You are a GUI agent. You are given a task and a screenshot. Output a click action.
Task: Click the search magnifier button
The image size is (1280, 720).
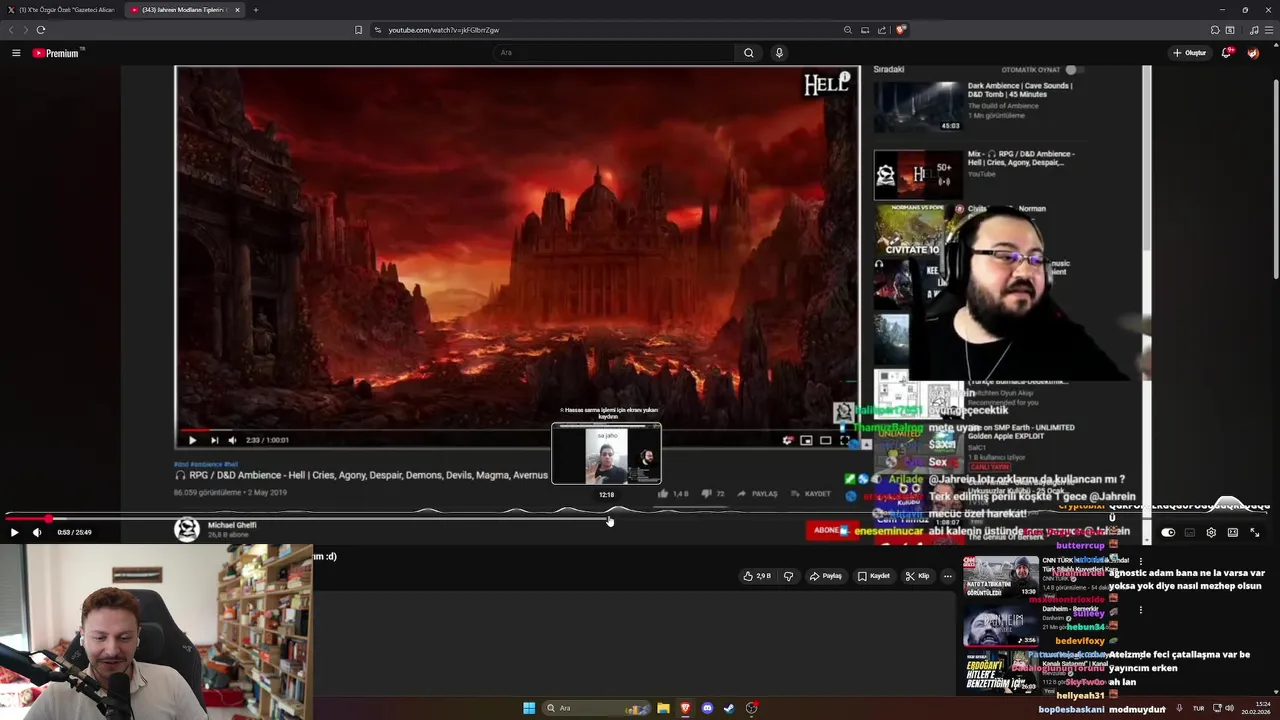tap(749, 53)
